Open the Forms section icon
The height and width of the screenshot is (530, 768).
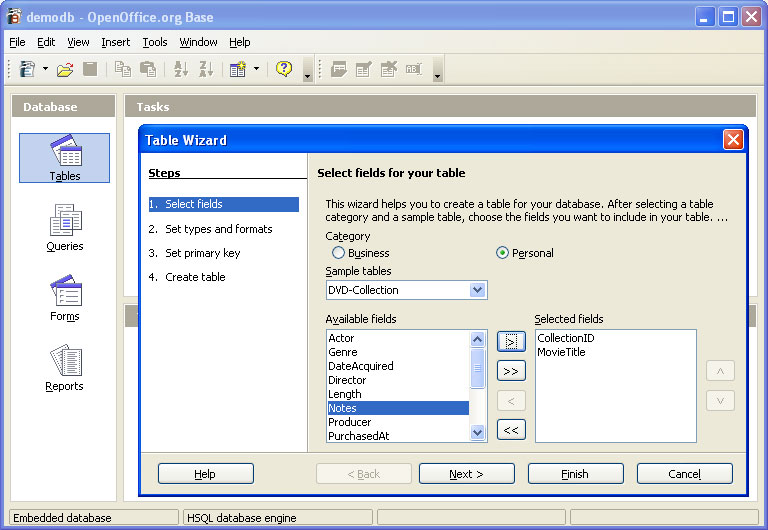(65, 296)
